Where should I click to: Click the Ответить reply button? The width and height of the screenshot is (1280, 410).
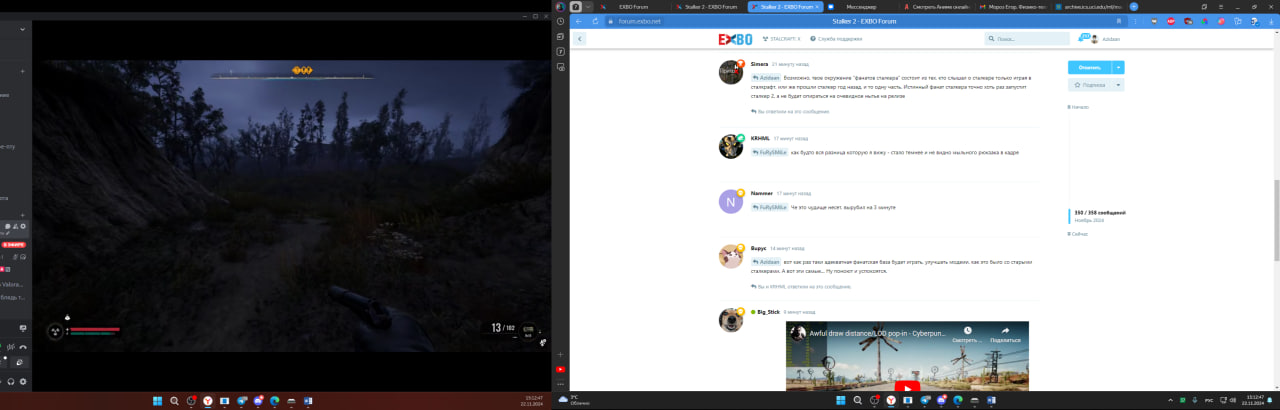point(1090,67)
